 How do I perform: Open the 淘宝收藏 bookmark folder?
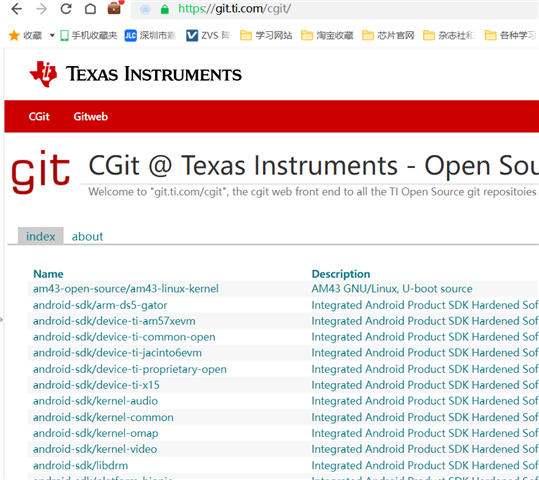pos(327,35)
